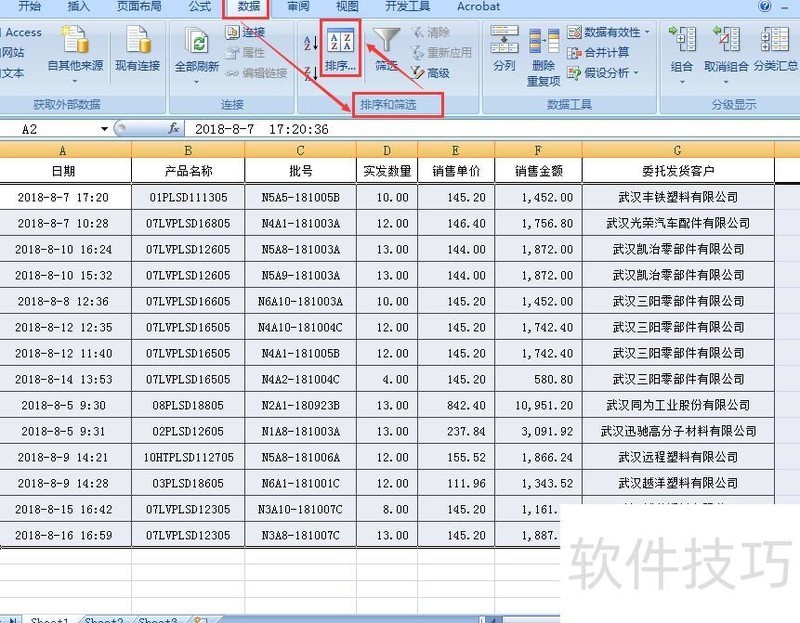Screen dimensions: 800x623
Task: Click the 排序 sort dialog icon
Action: pos(340,49)
